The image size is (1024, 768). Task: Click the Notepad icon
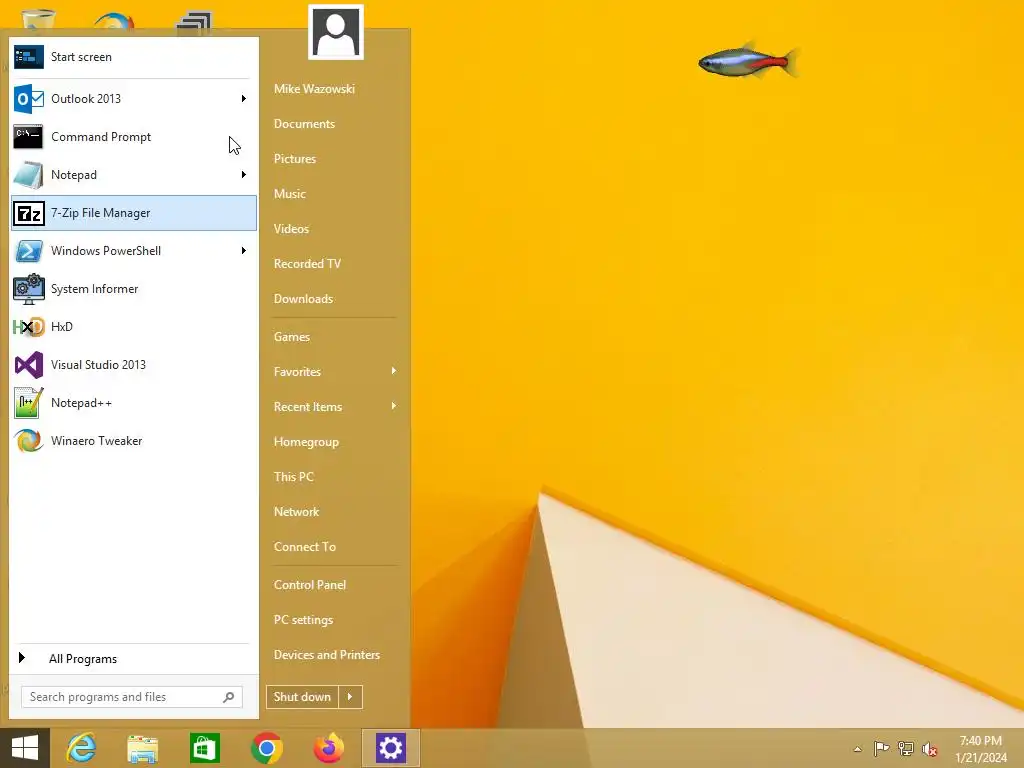pos(28,175)
